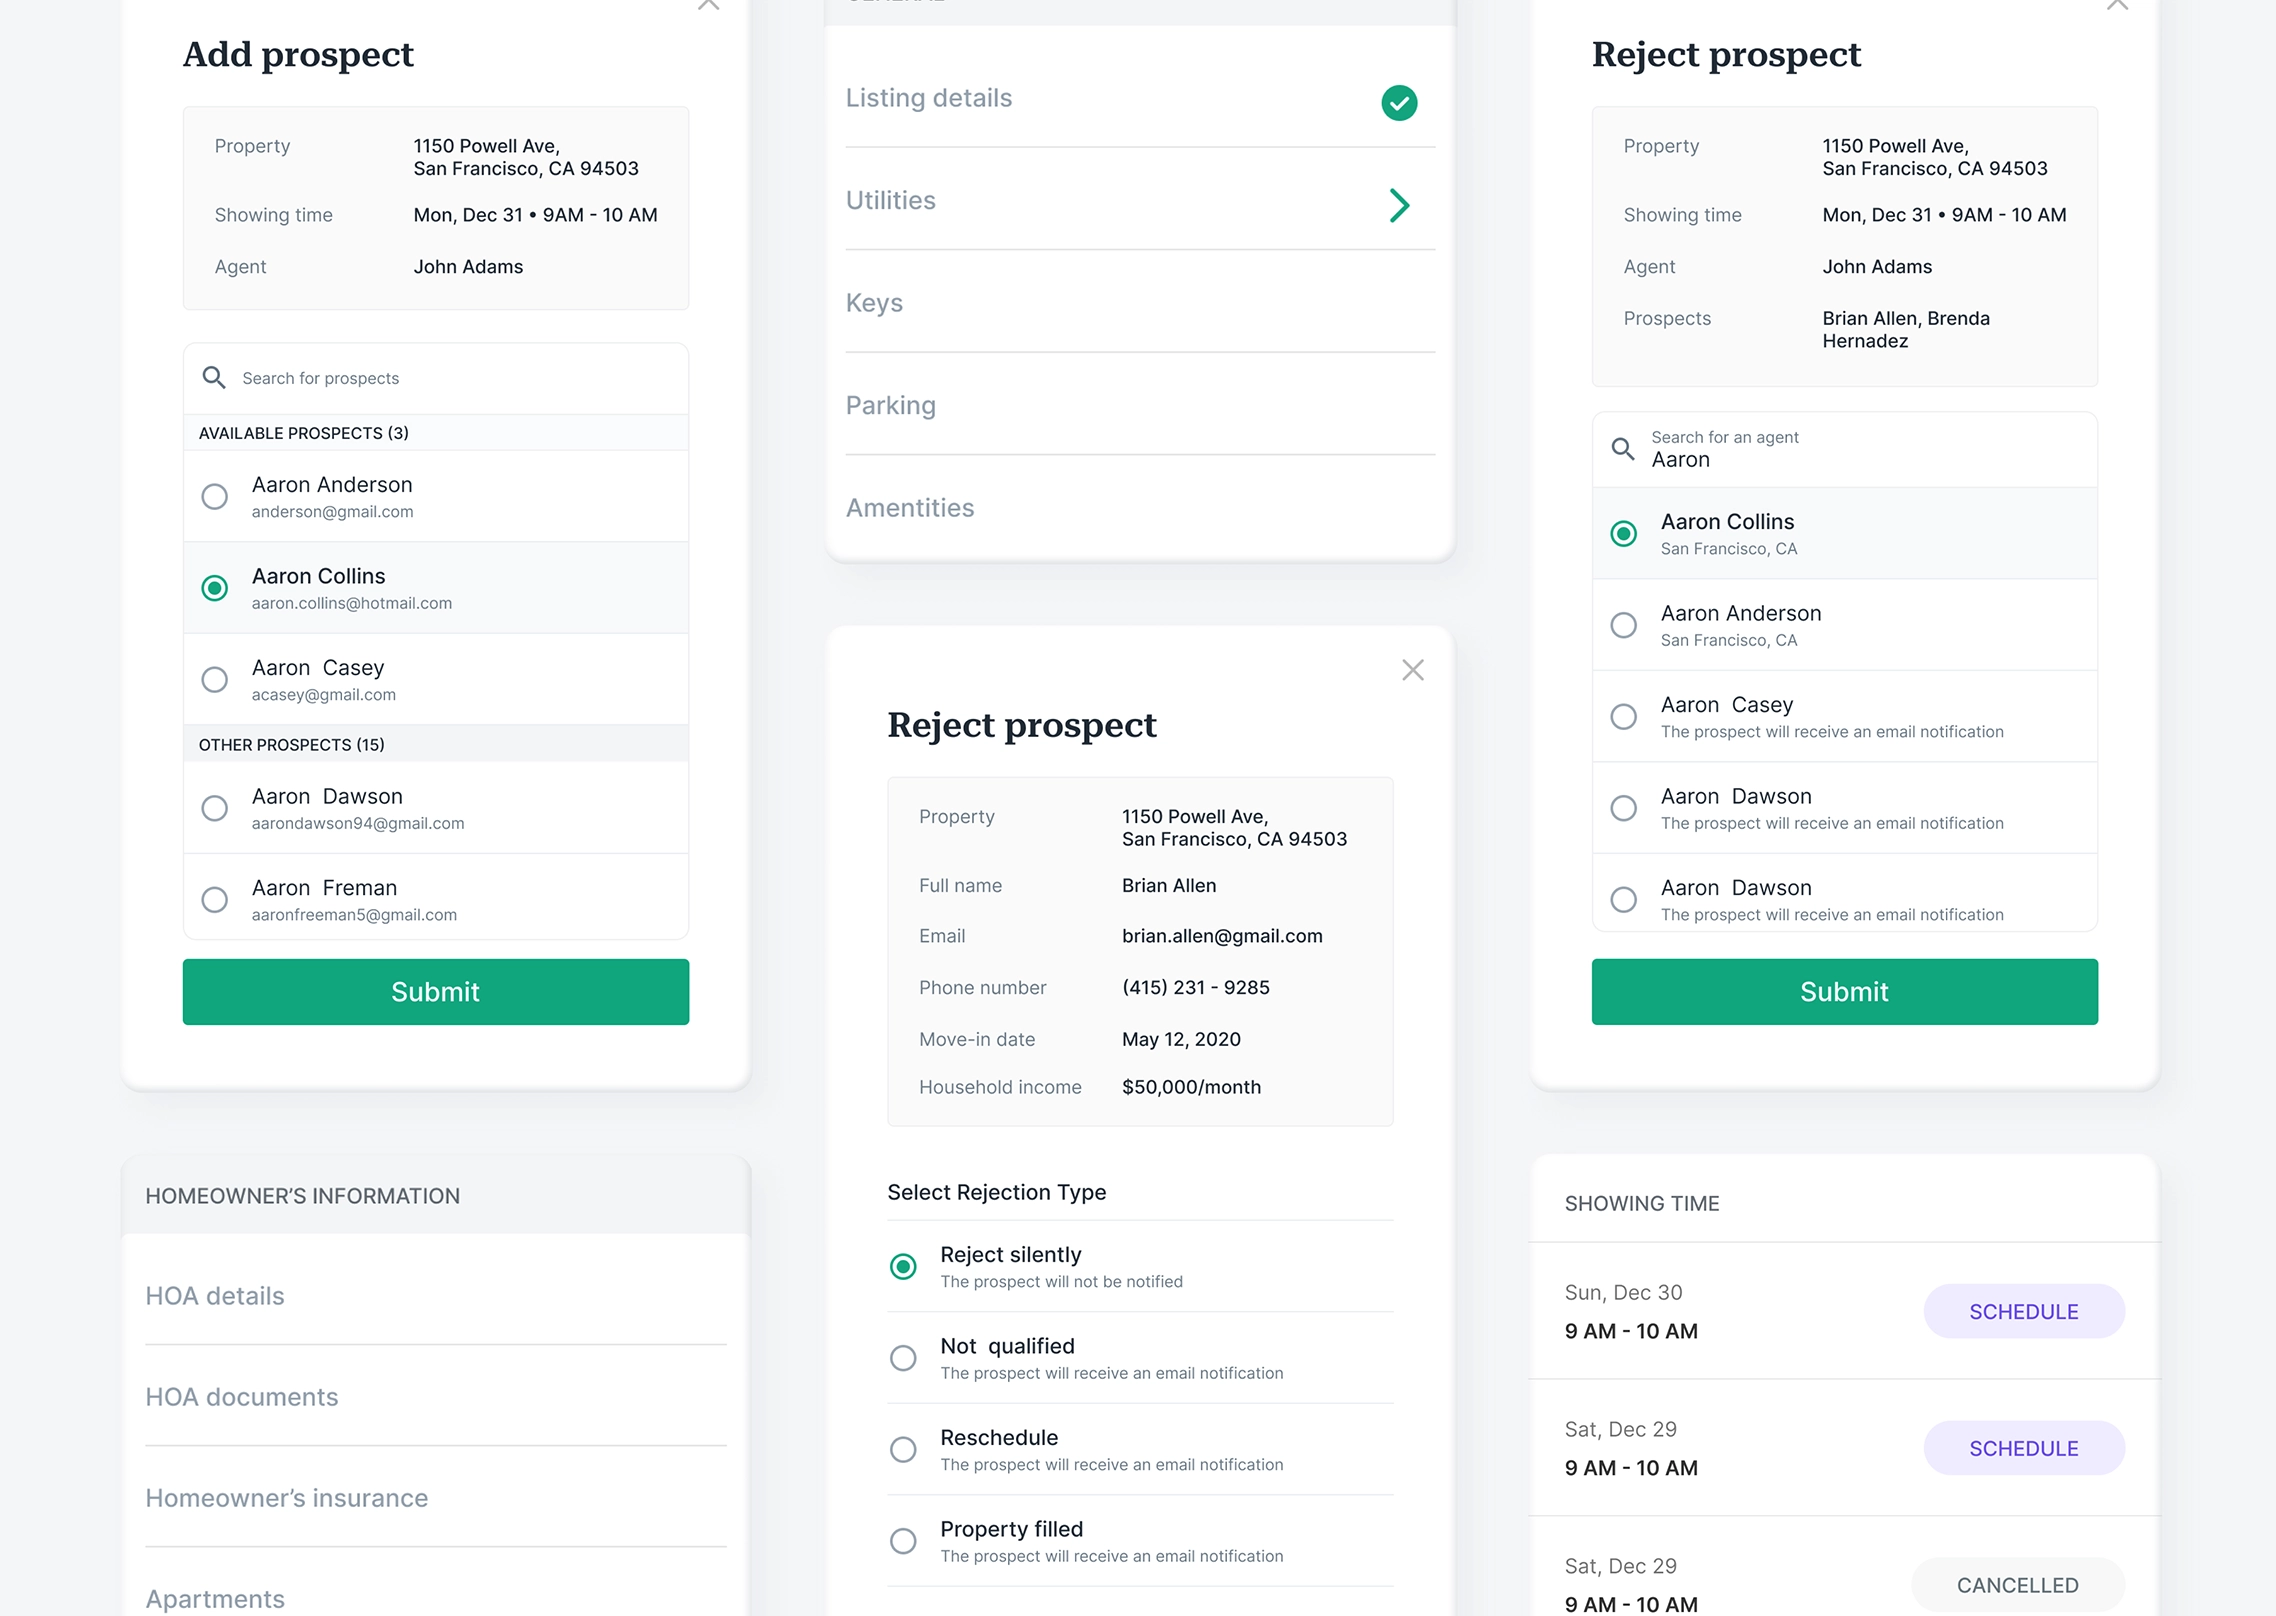Image resolution: width=2276 pixels, height=1616 pixels.
Task: Click Submit button in Reject prospect panel
Action: (x=1844, y=992)
